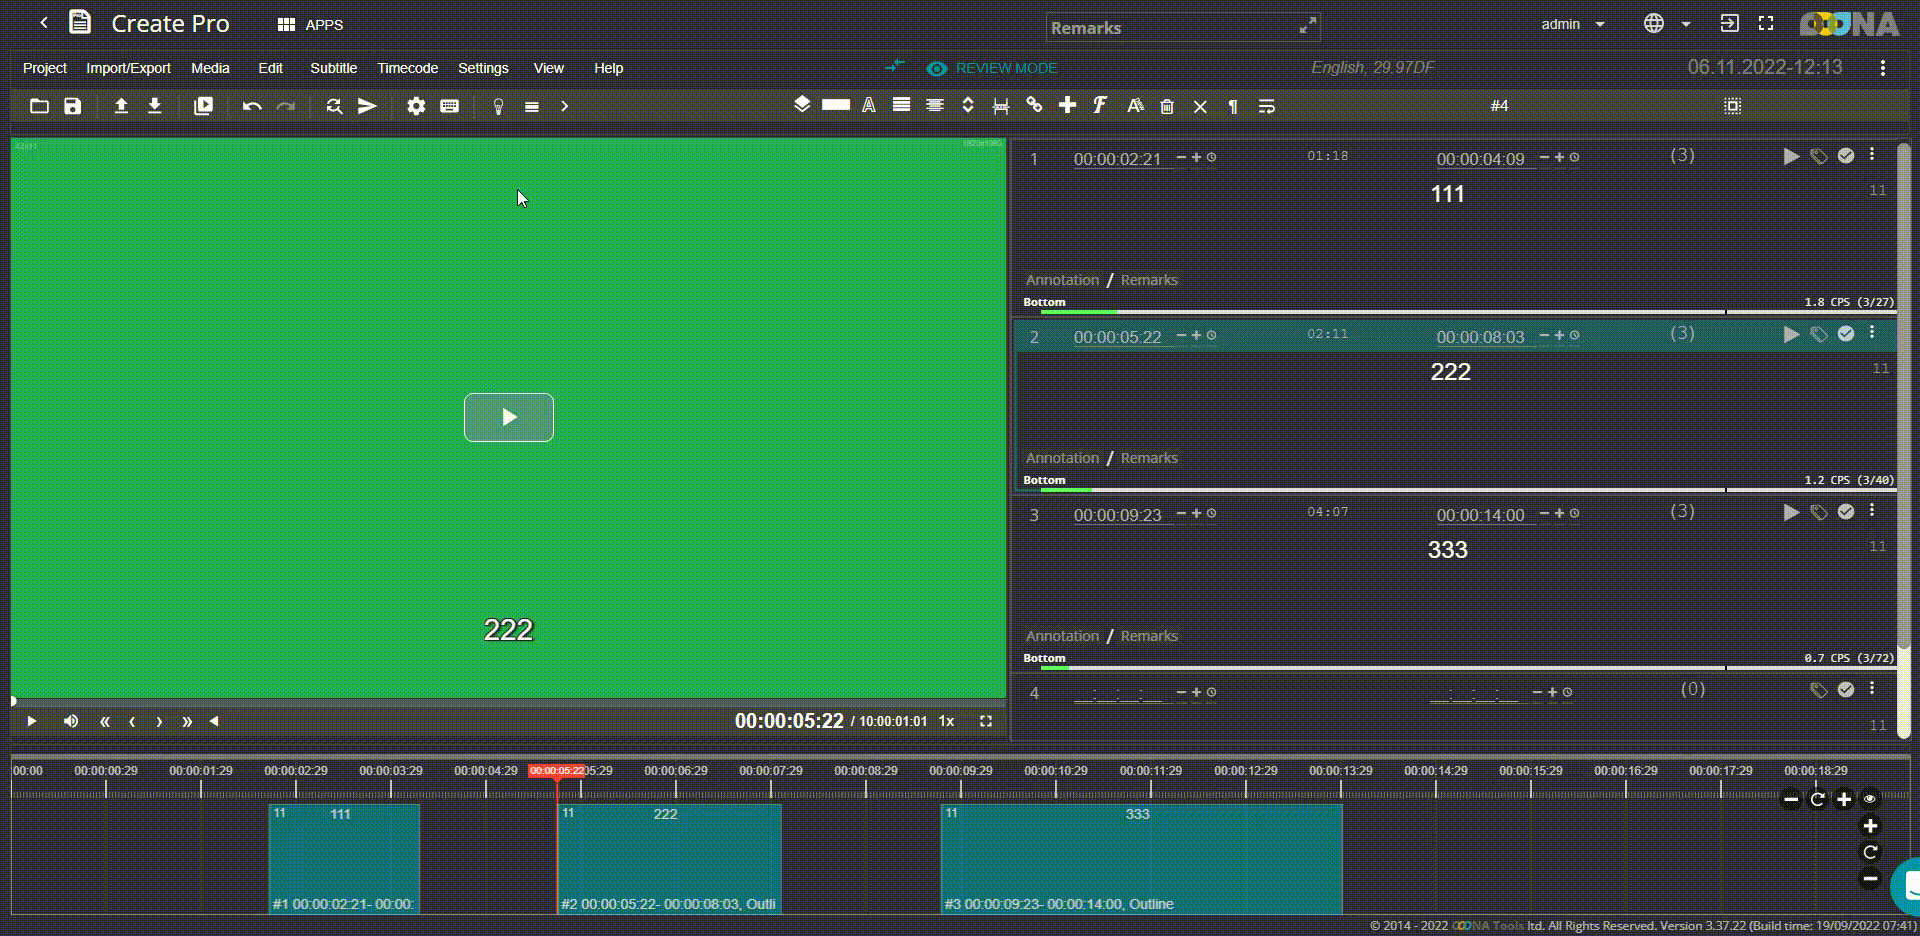Open the Timecode menu

(x=407, y=68)
